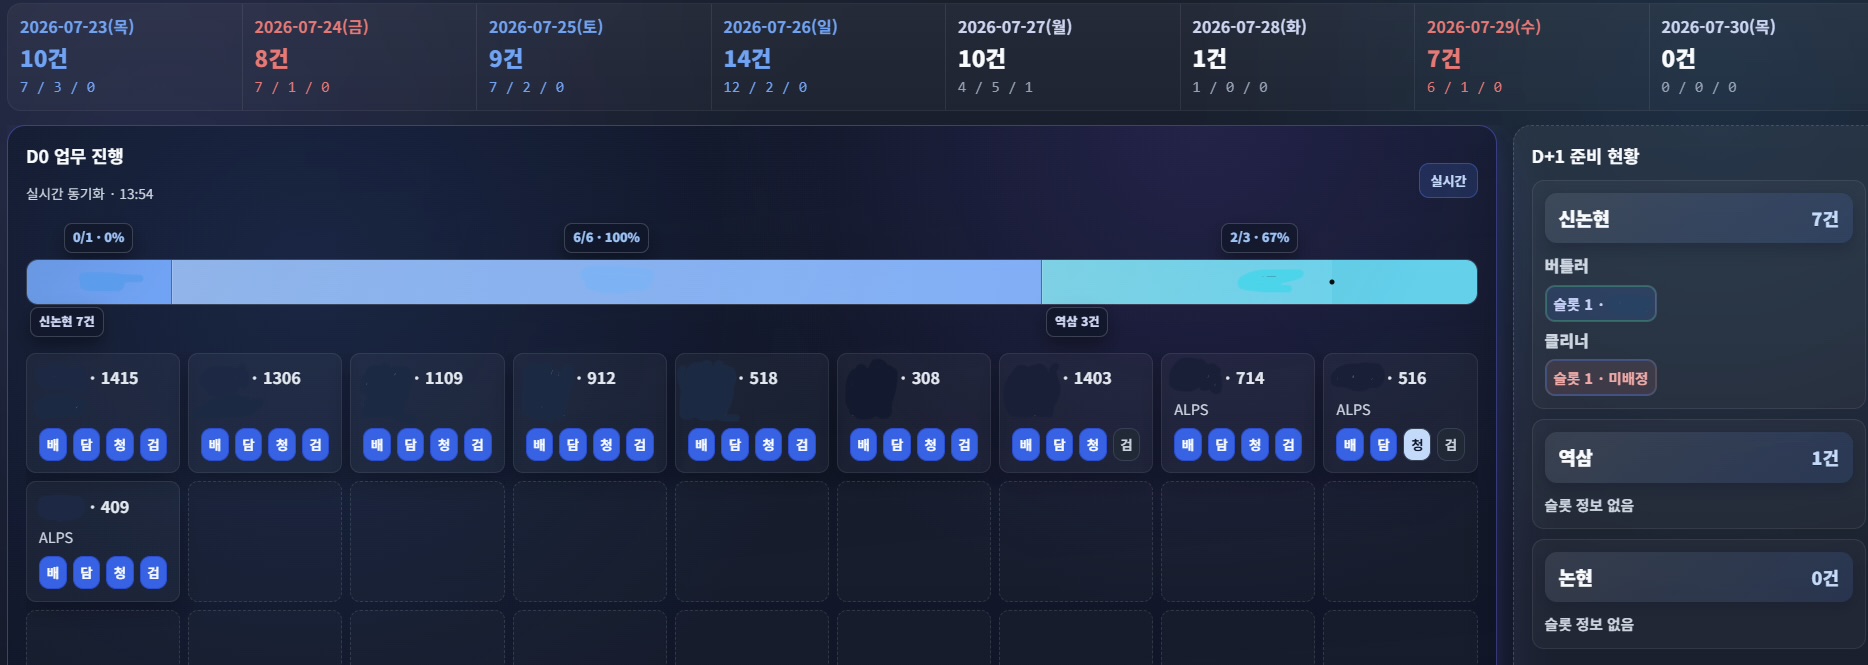The image size is (1868, 665).
Task: Click the 담 badge on card 1306
Action: click(x=249, y=445)
